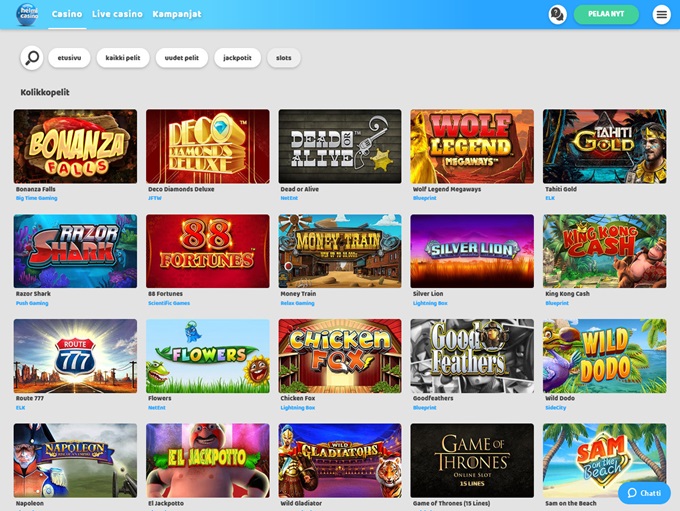
Task: Select the kaikki pelit filter
Action: (x=123, y=58)
